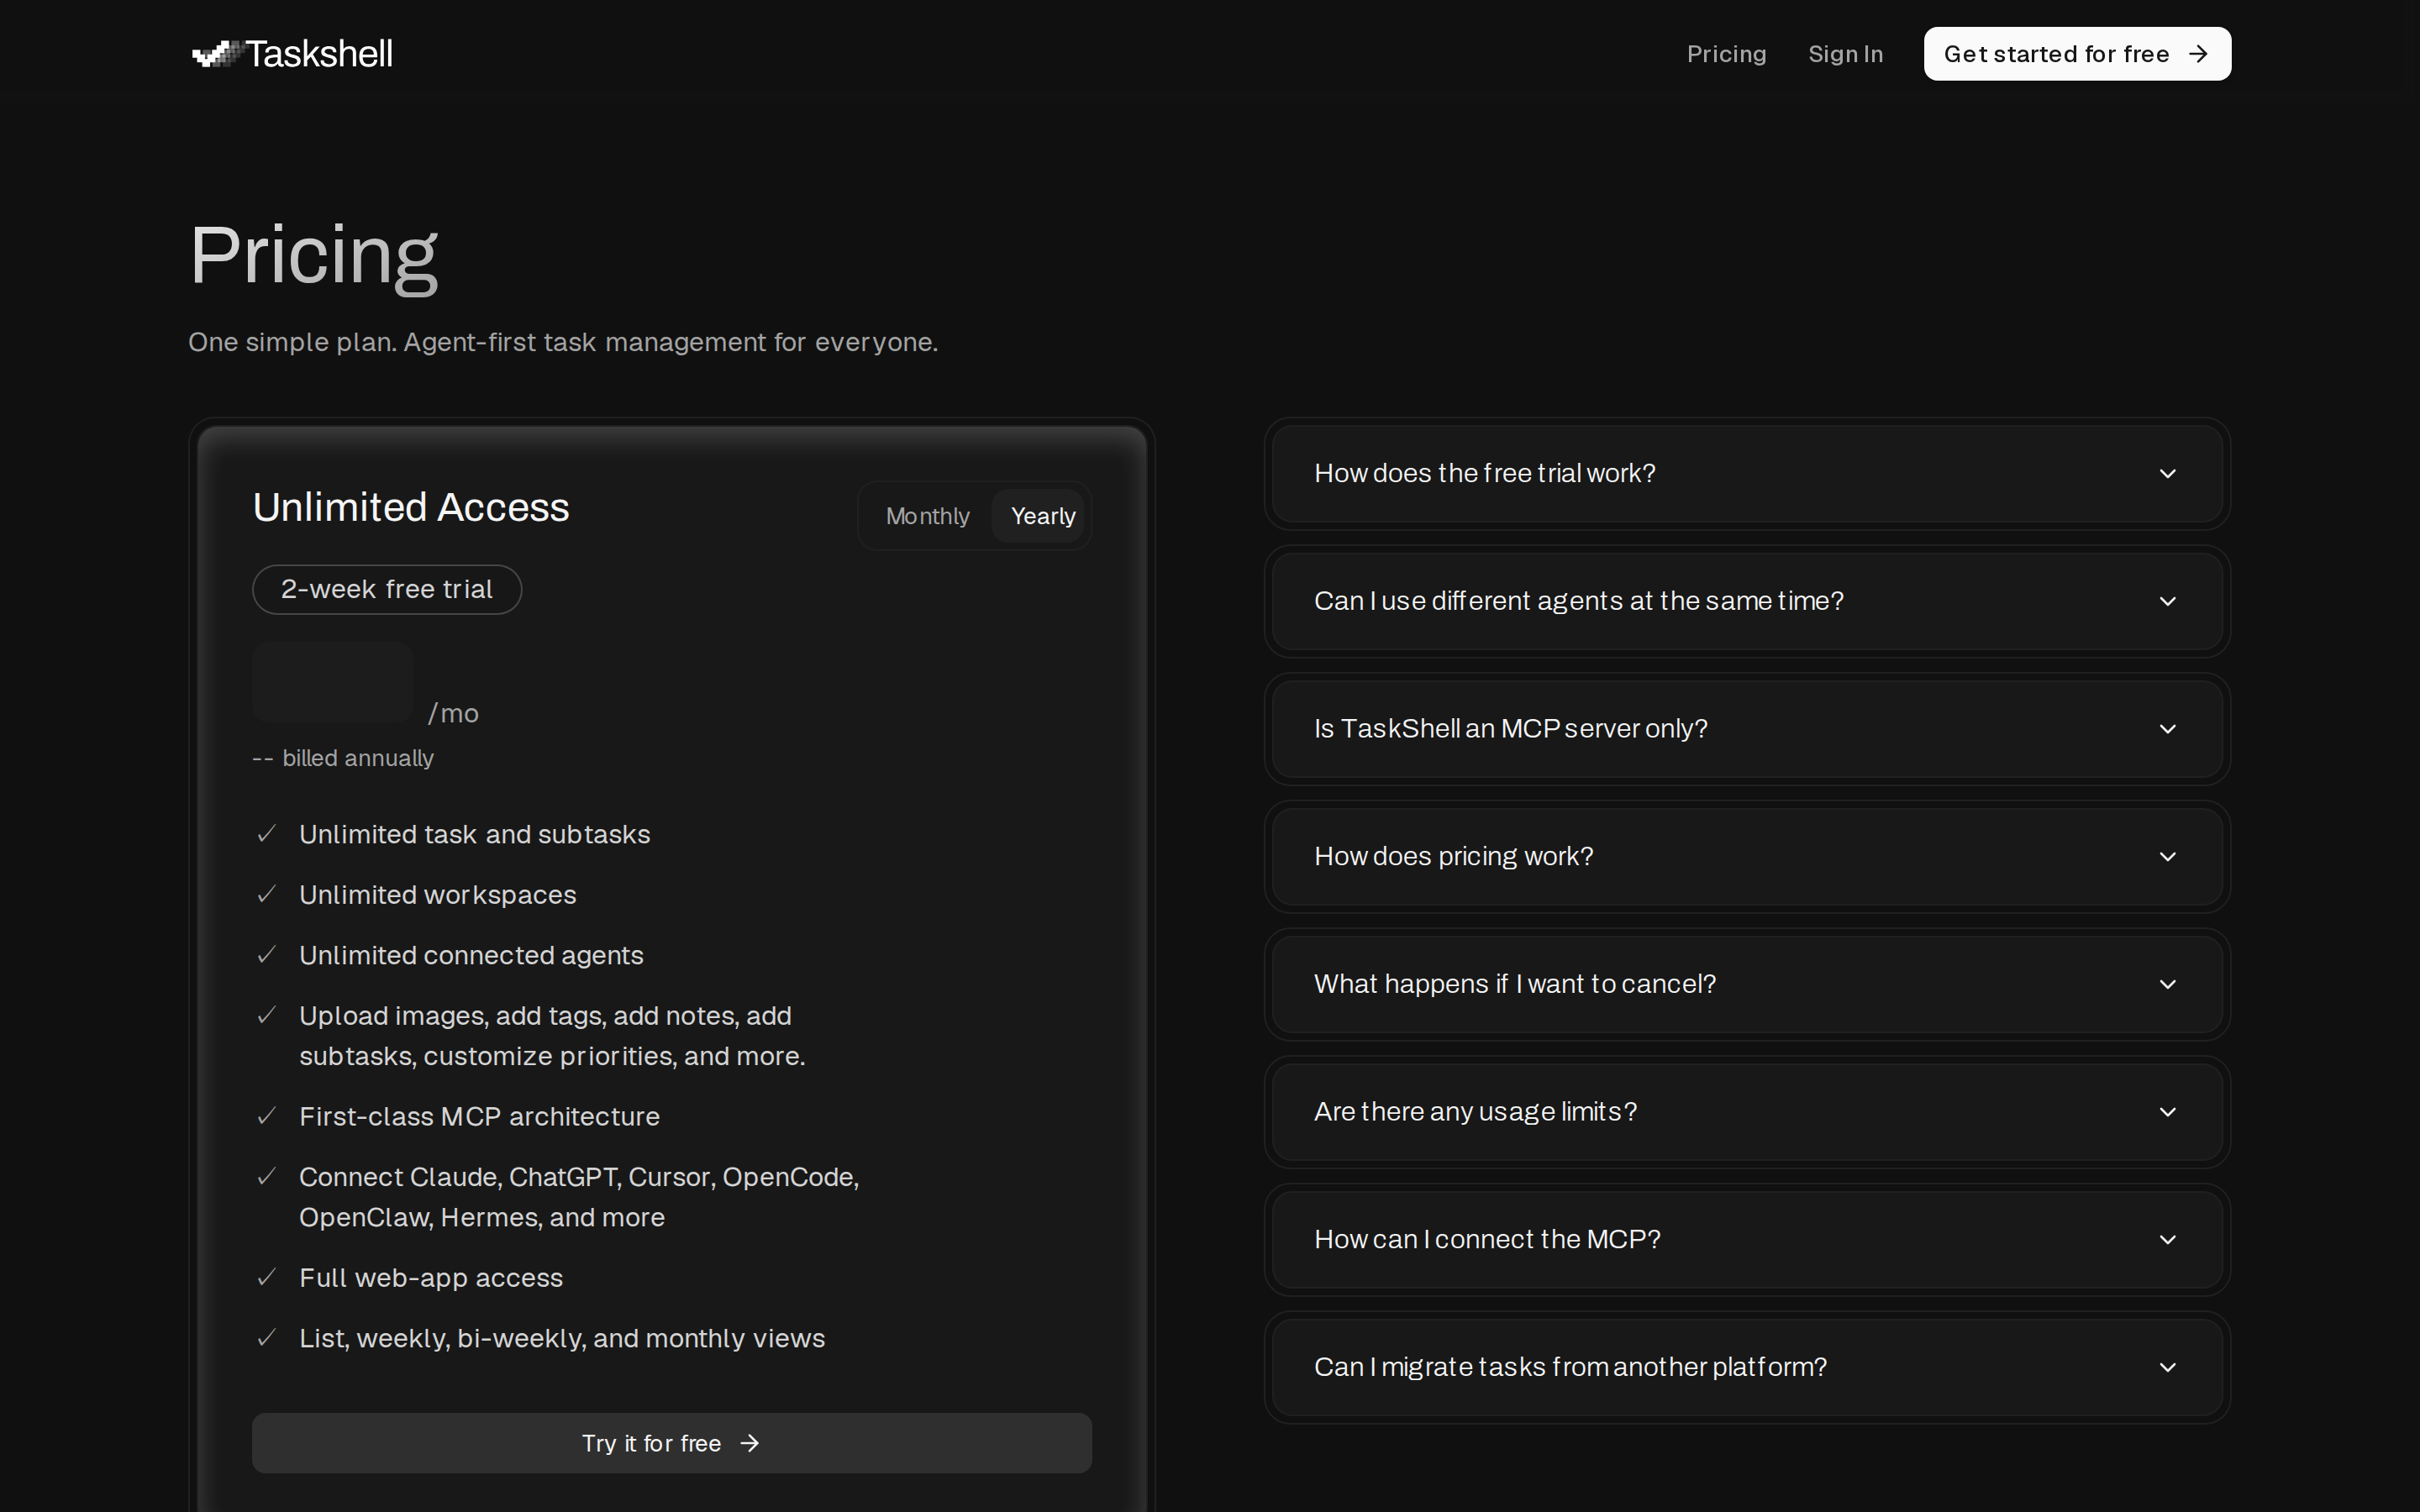Click 'List, weekly, bi-weekly, and monthly views' text
Screen dimensions: 2420x1512
[562, 1338]
